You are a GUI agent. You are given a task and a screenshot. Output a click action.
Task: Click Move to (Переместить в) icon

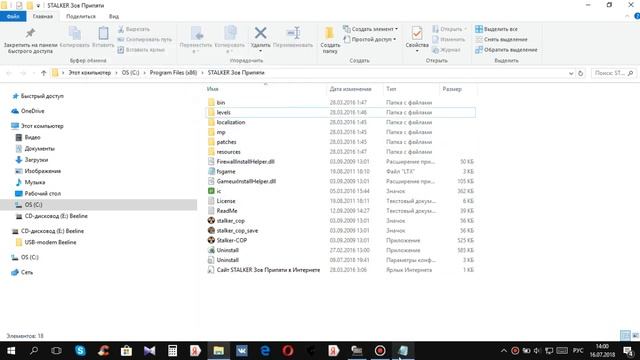(x=196, y=33)
